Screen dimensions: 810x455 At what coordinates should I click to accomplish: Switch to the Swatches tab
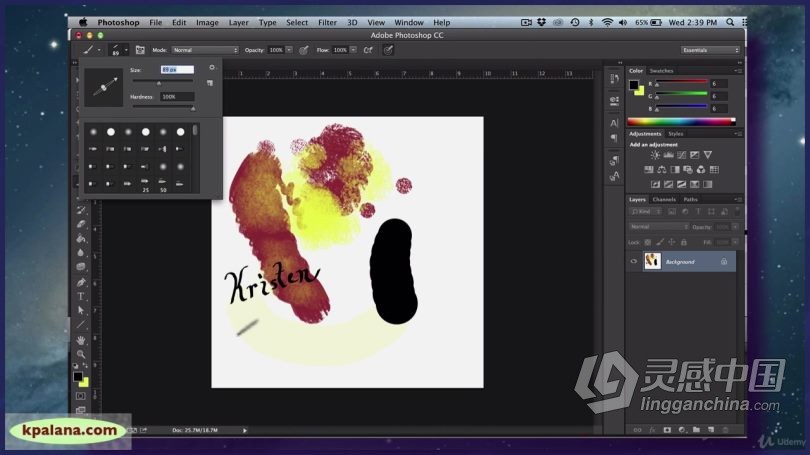(x=662, y=71)
